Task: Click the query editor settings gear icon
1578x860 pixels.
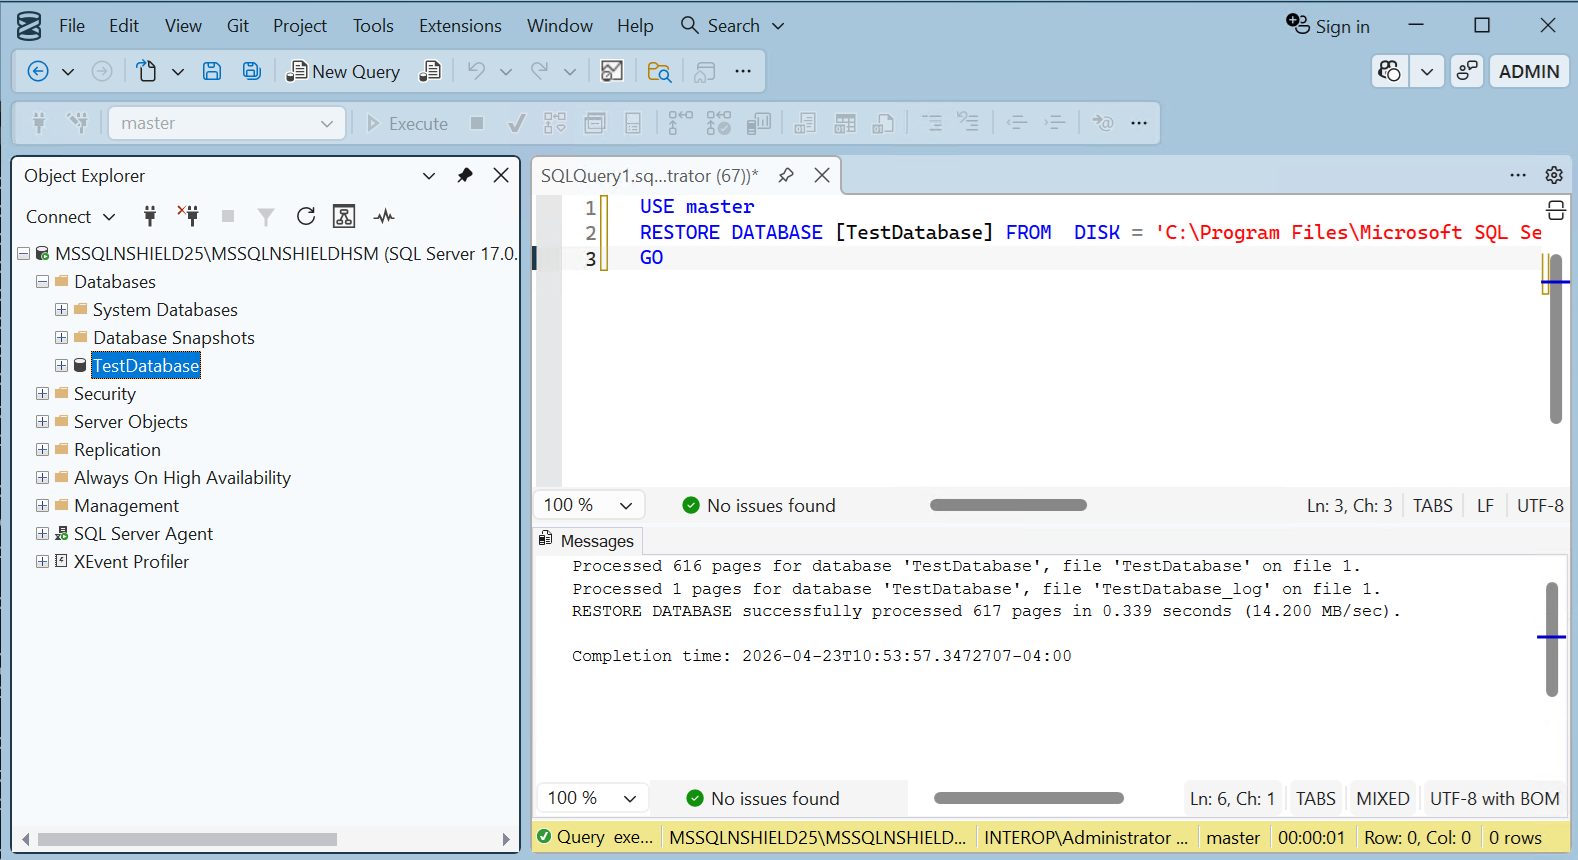Action: (1554, 175)
